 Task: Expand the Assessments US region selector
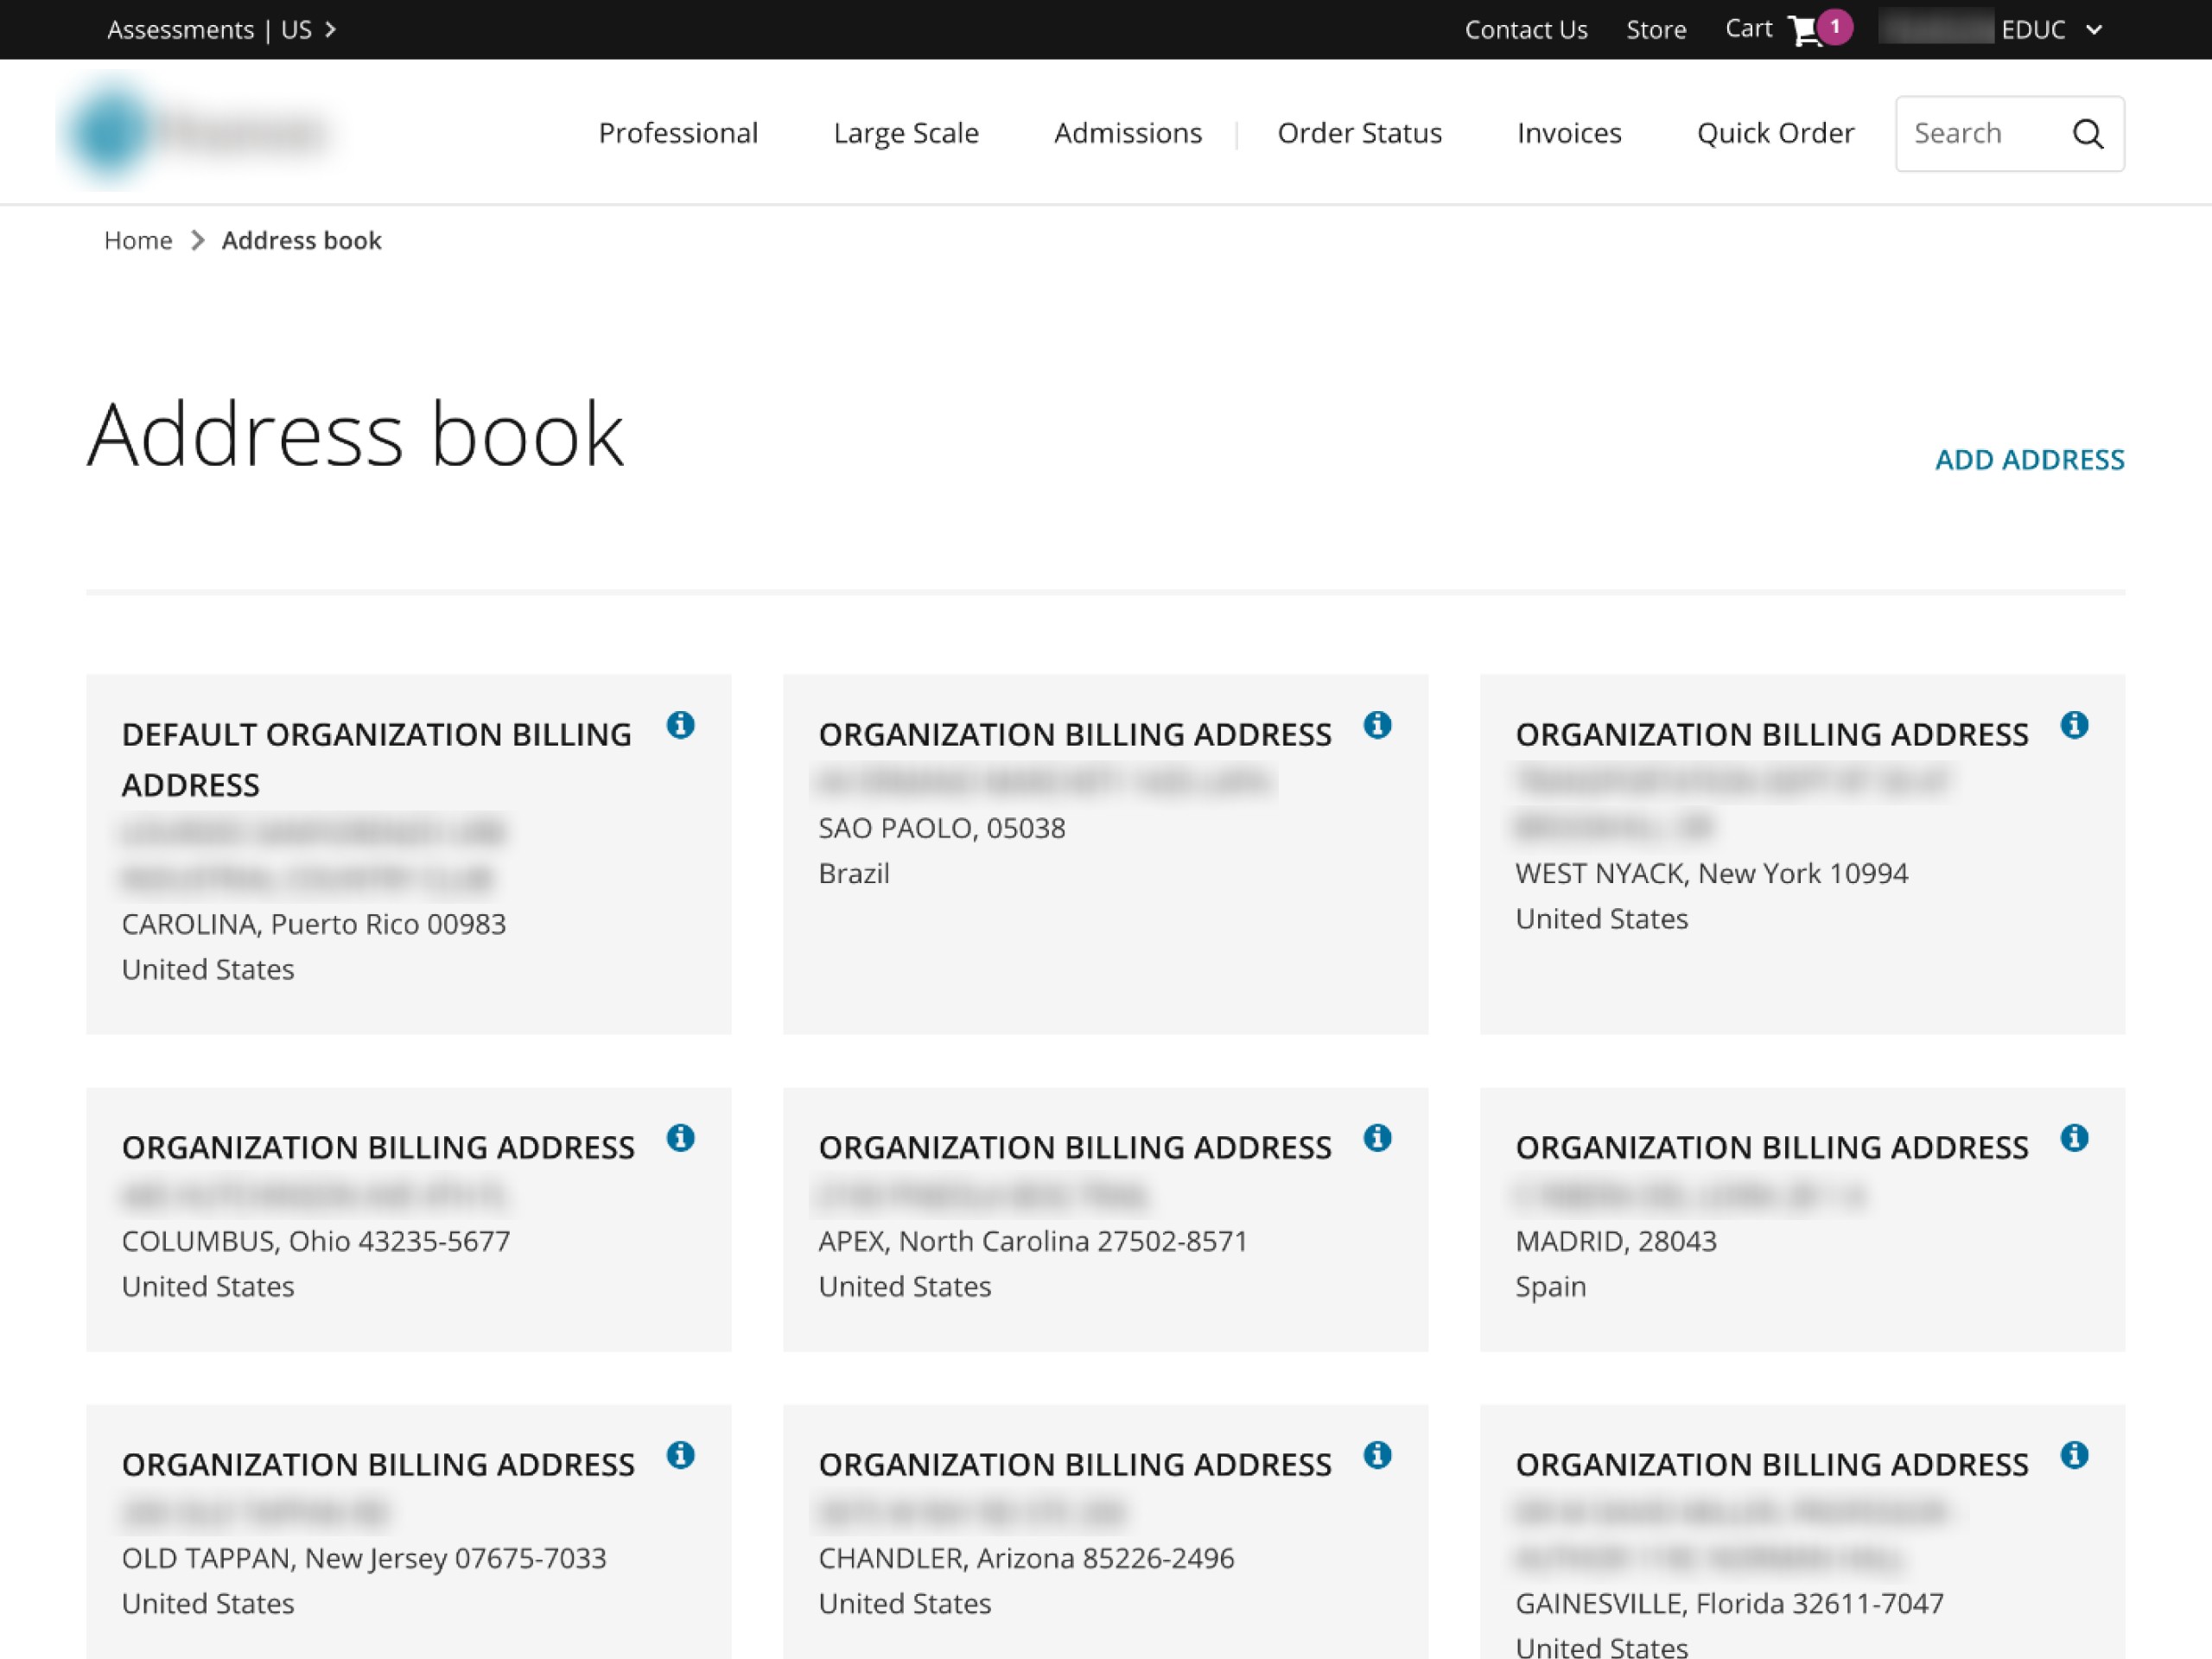[x=222, y=30]
